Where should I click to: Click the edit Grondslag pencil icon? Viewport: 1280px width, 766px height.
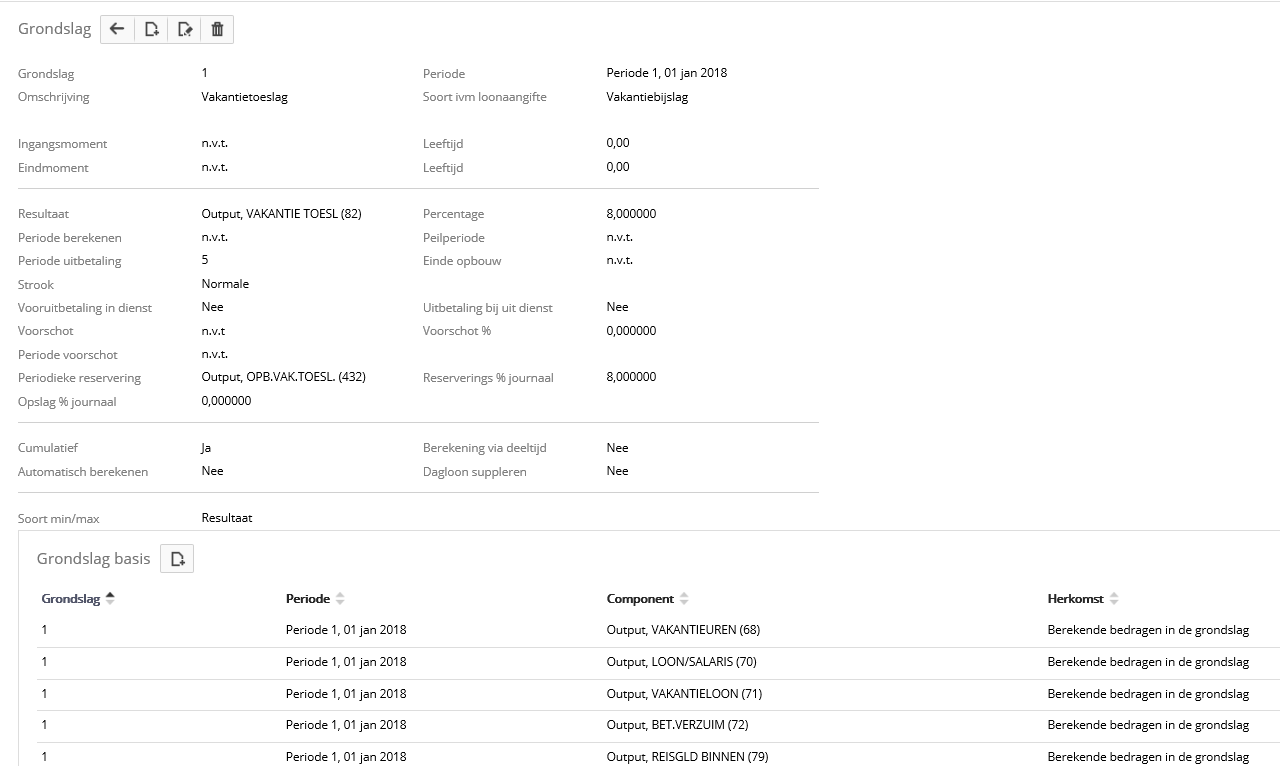tap(185, 29)
